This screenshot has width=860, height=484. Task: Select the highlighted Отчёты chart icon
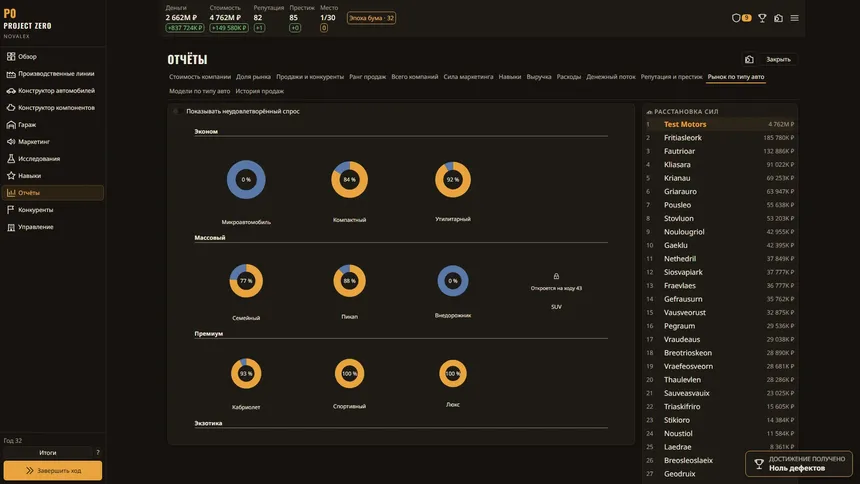point(11,193)
